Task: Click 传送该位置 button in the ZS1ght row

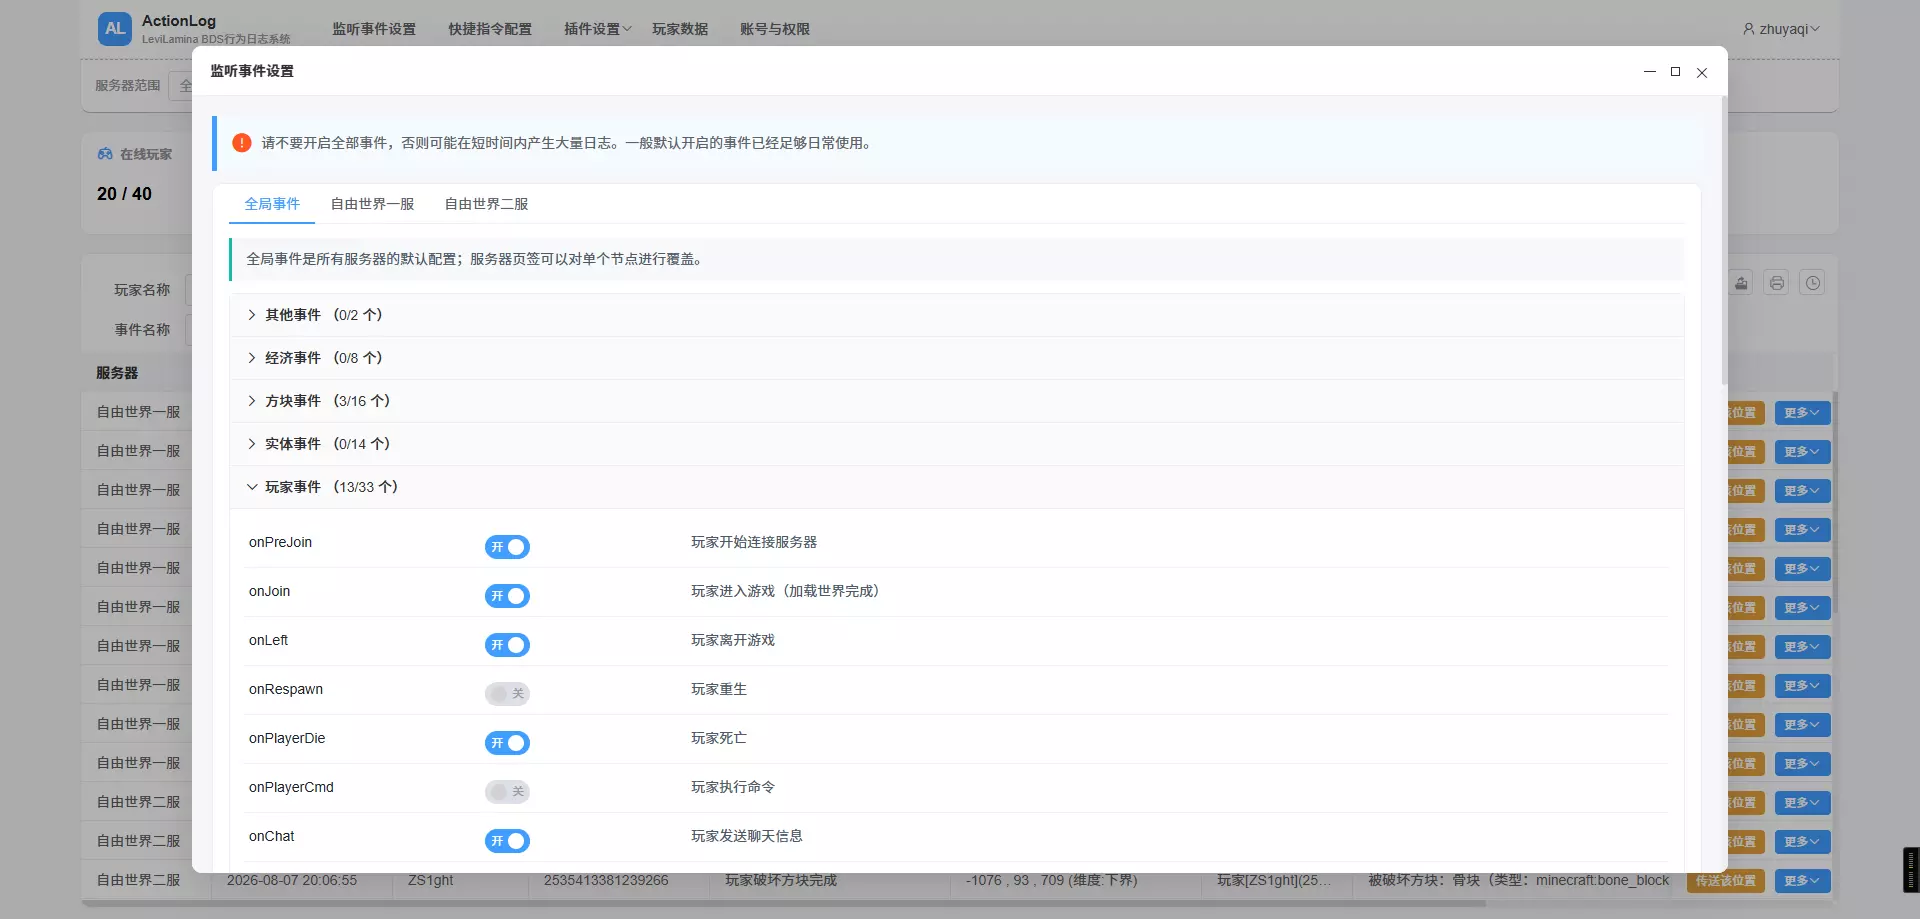Action: pyautogui.click(x=1726, y=881)
